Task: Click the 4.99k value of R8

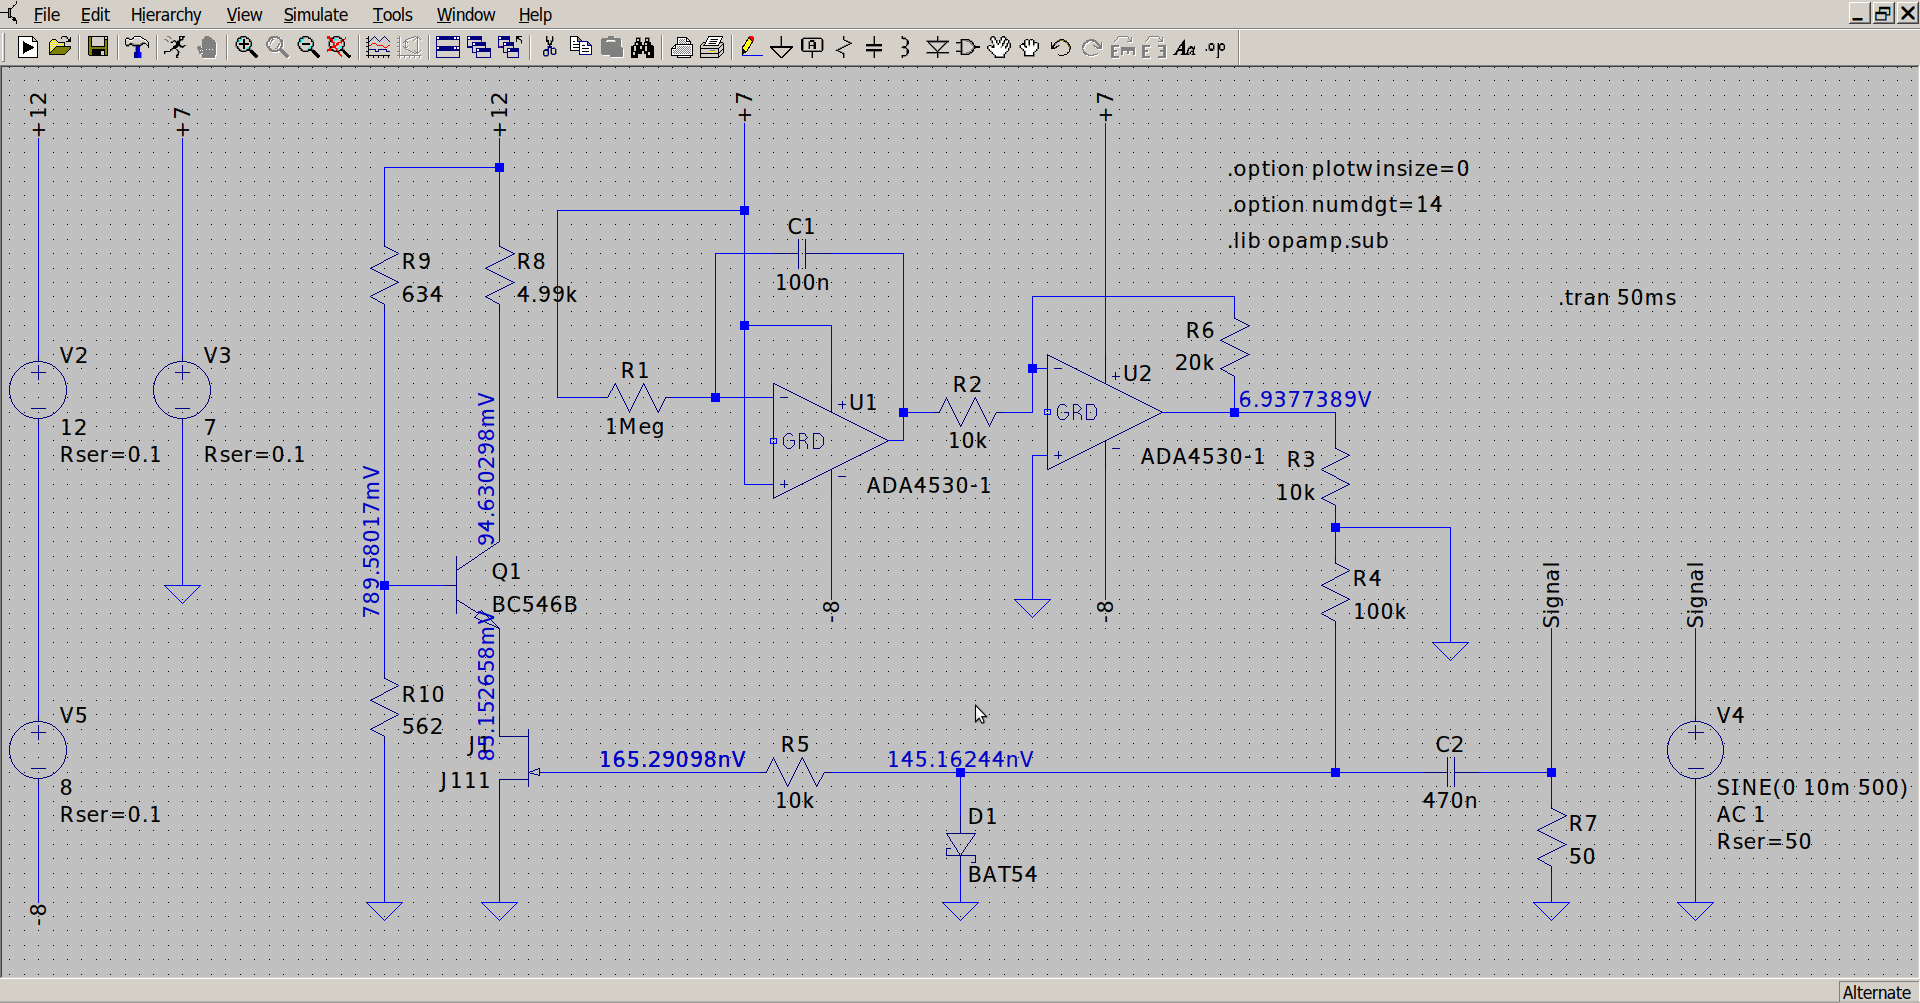Action: click(x=547, y=294)
